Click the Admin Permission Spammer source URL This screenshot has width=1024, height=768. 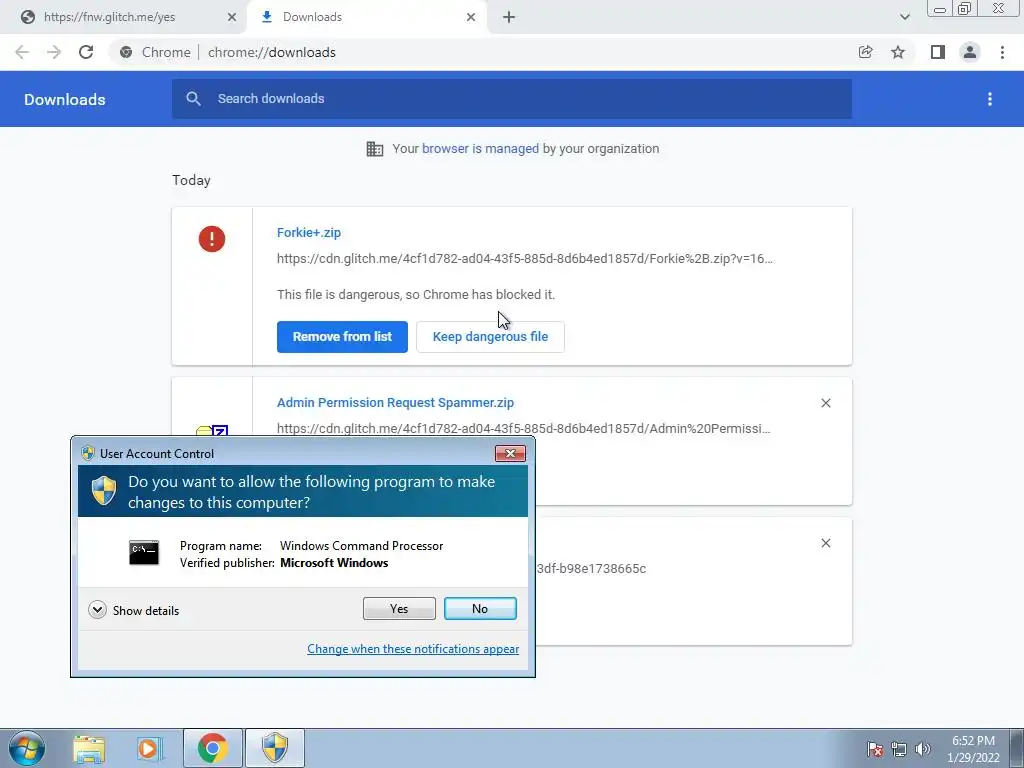click(x=524, y=428)
